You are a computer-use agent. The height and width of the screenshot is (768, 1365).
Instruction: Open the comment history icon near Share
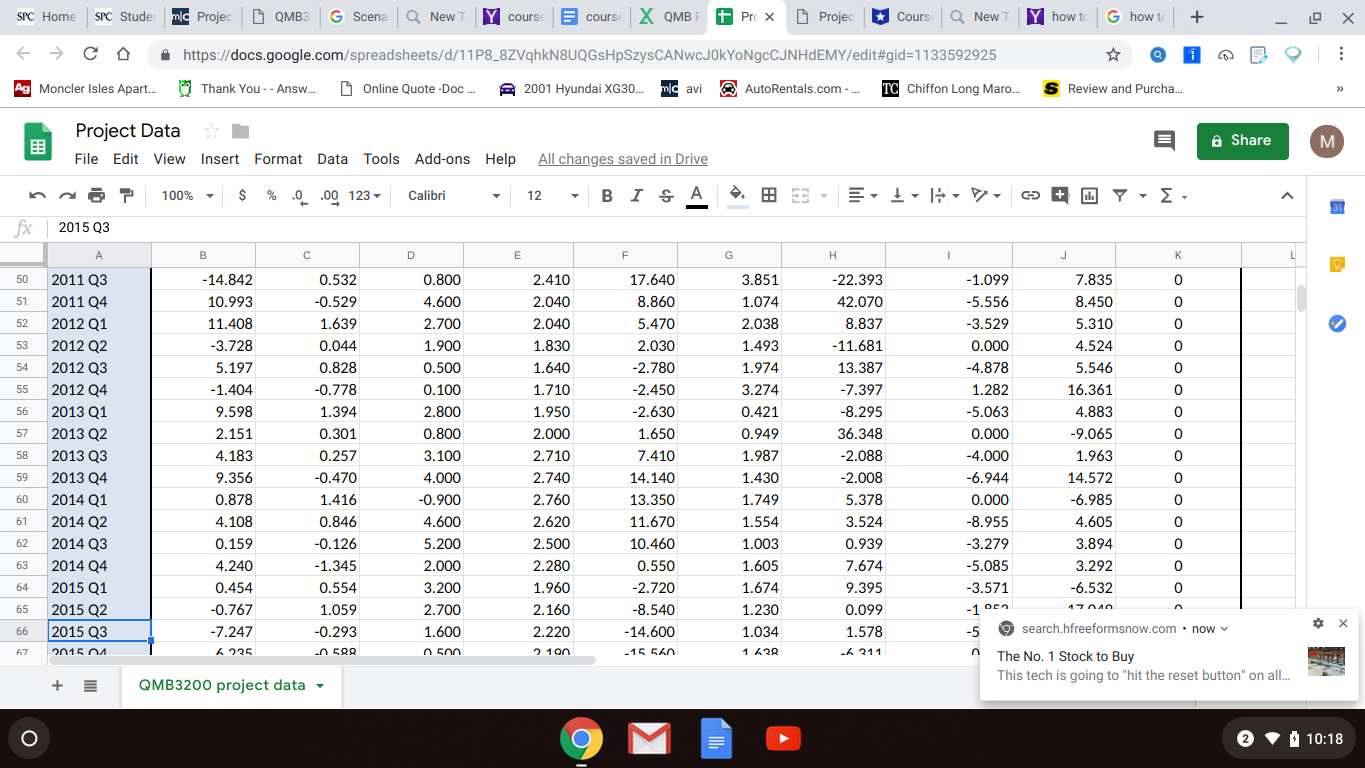(x=1164, y=141)
